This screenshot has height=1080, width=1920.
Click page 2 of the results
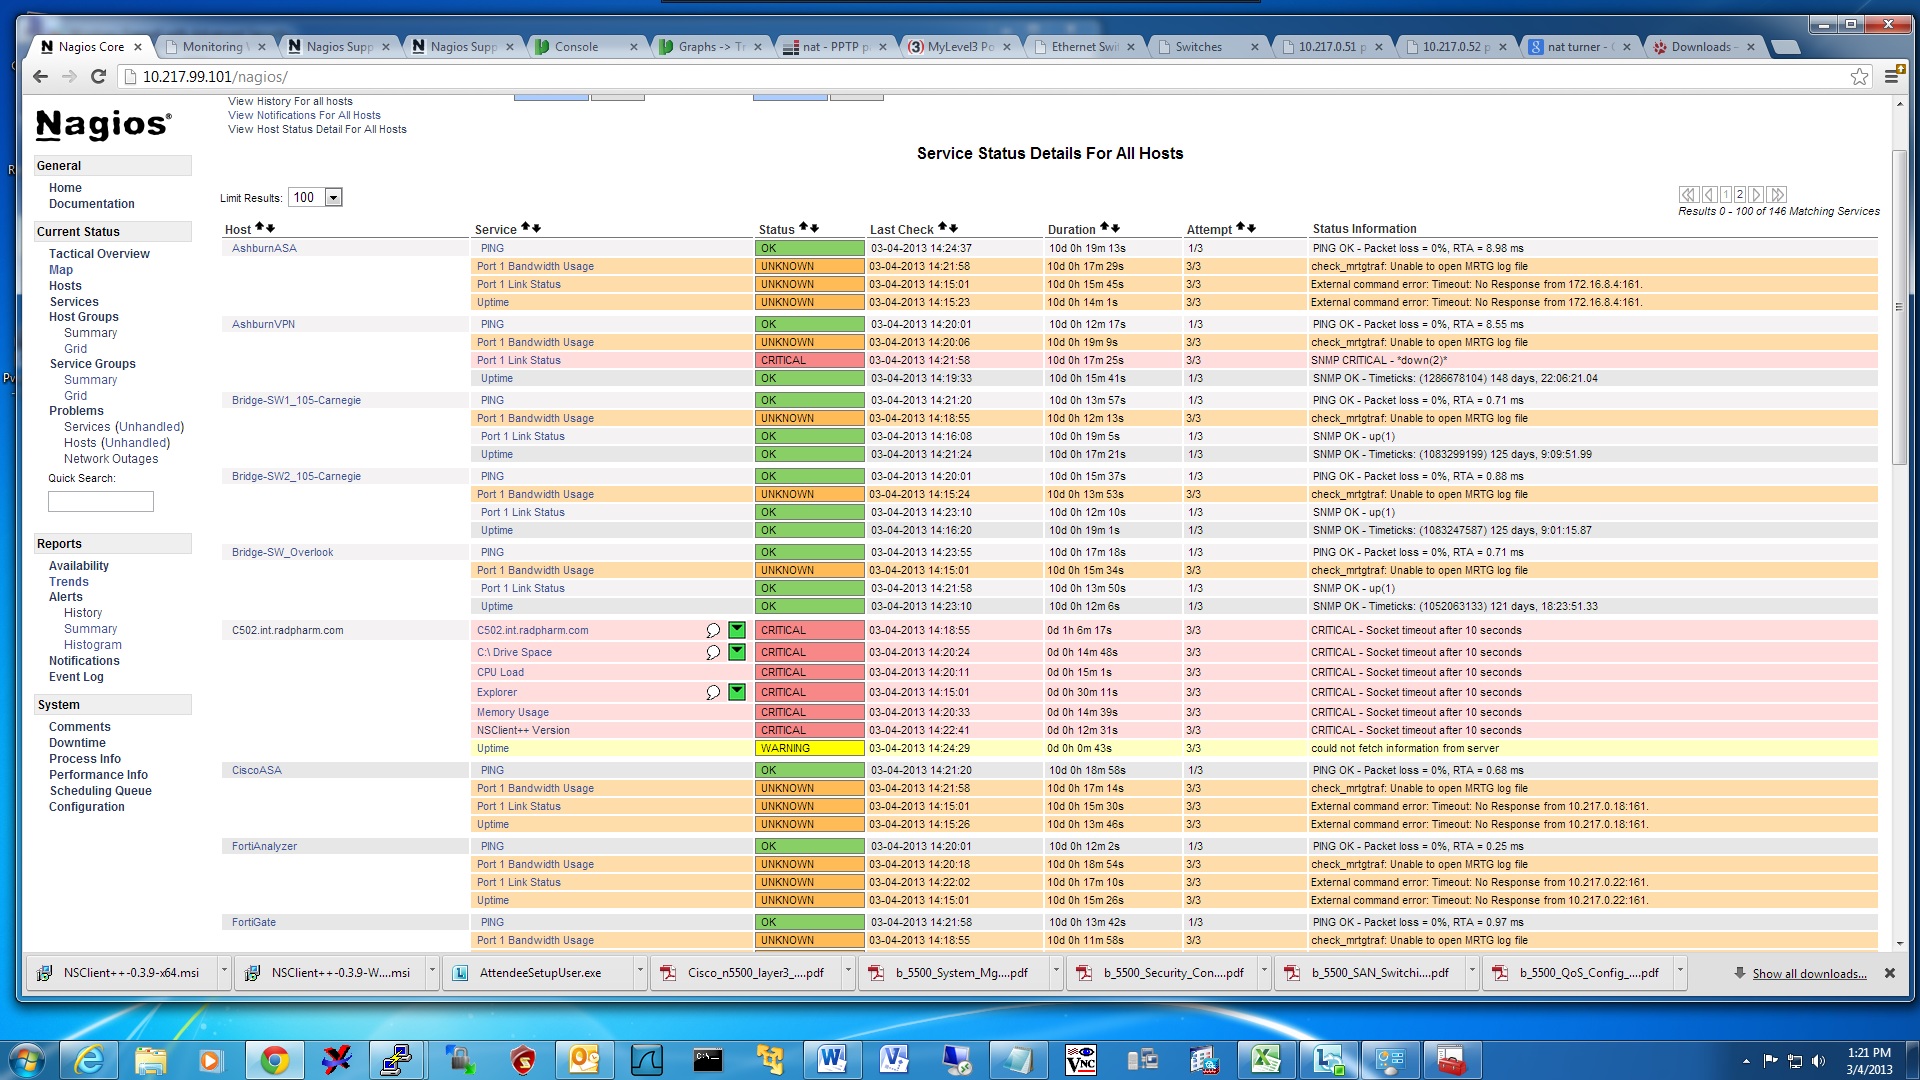coord(1740,195)
